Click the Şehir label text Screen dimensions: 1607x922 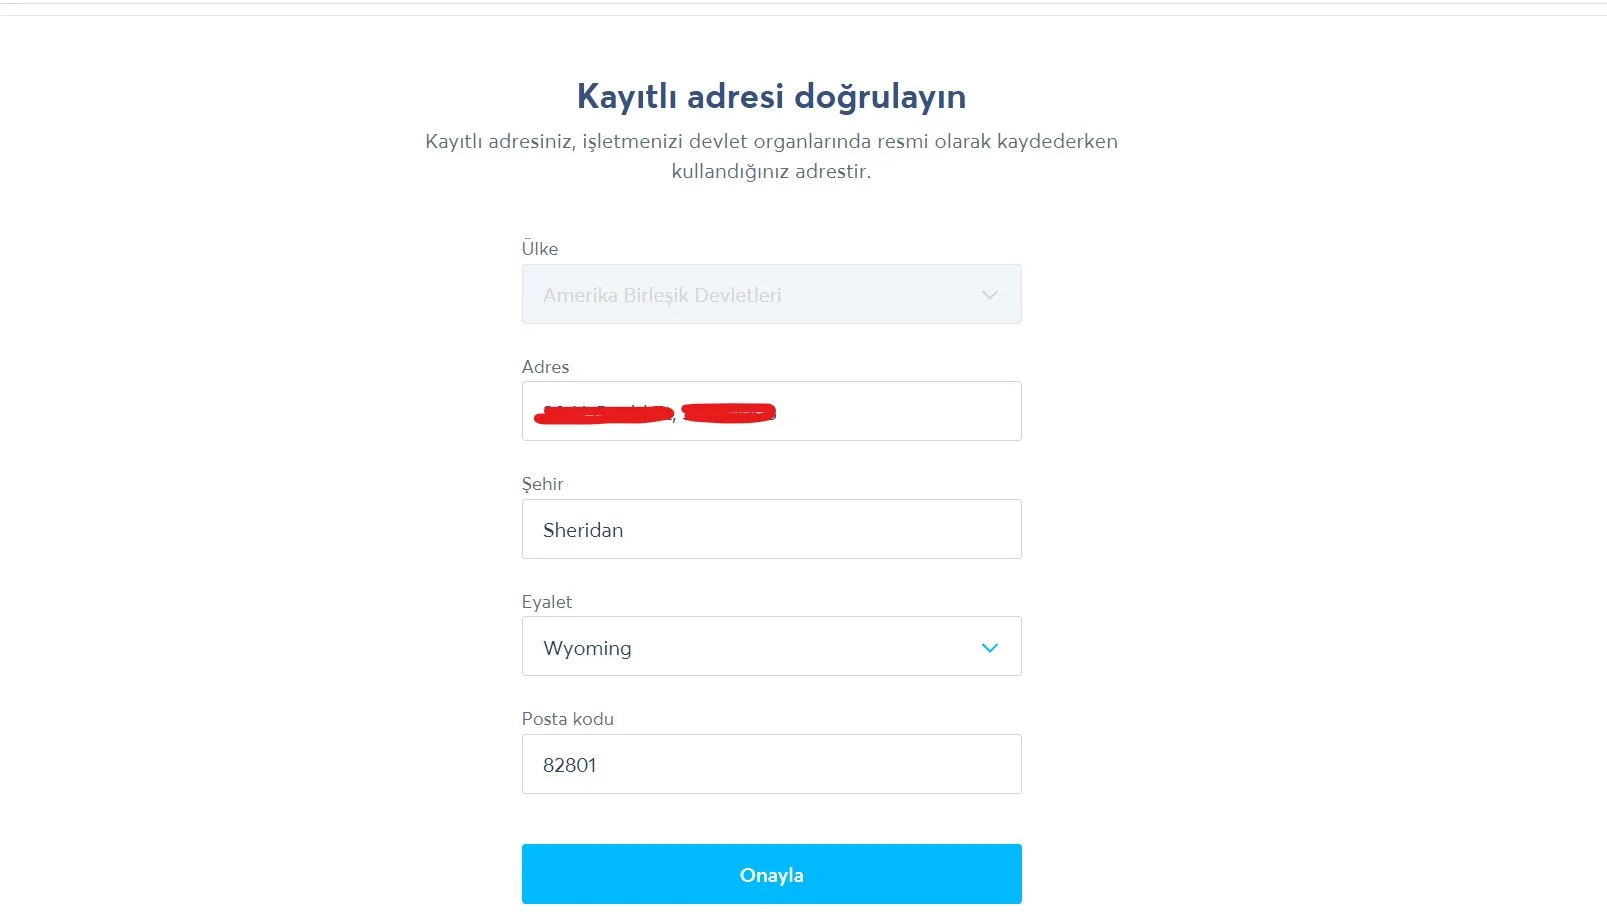pos(542,483)
